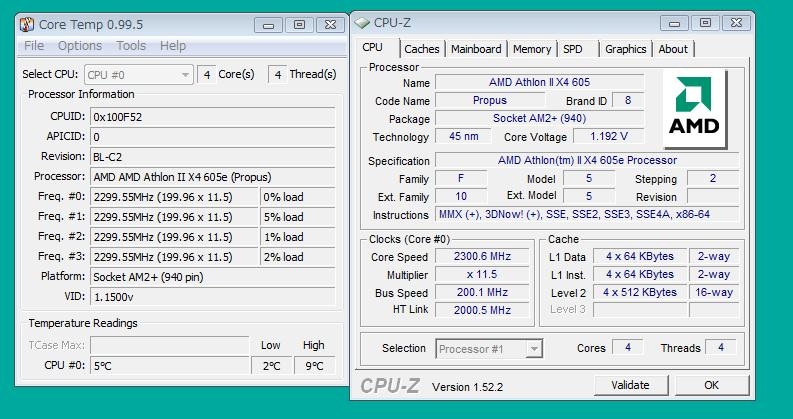Click the Level 2 cache value 4 x 512 KBytes

pyautogui.click(x=640, y=292)
